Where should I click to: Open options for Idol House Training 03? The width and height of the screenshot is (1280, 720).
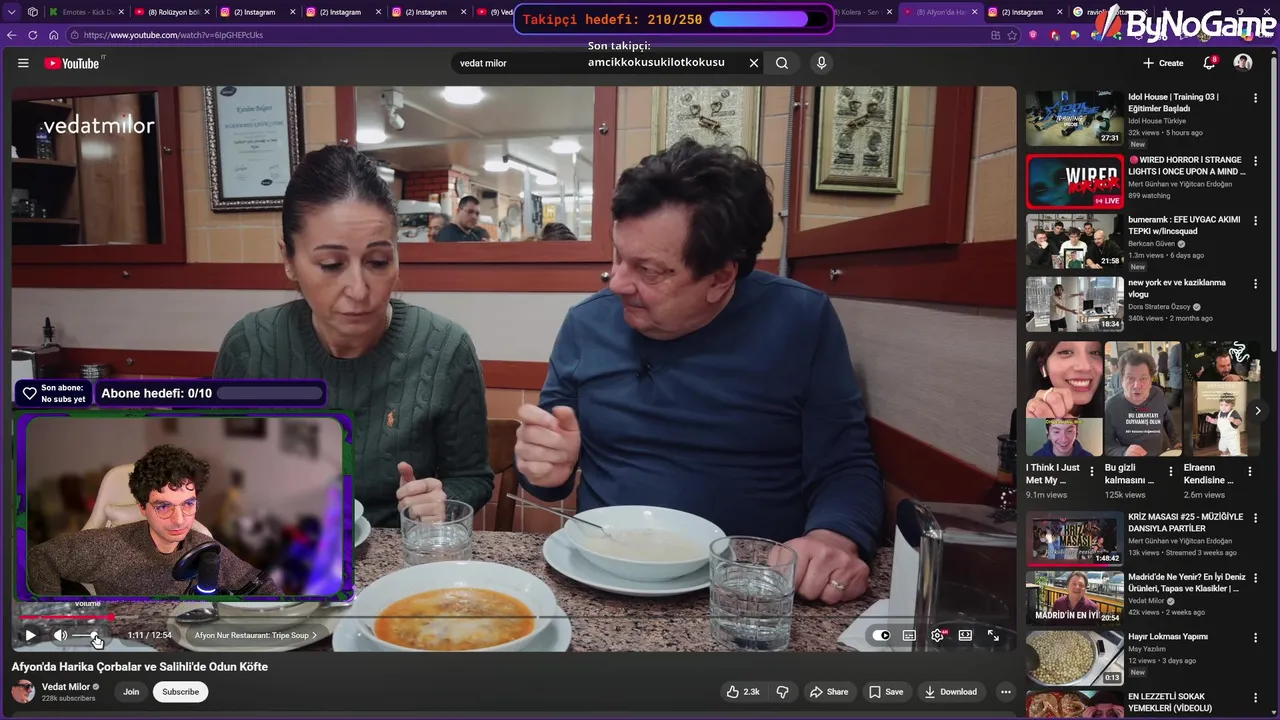(1256, 98)
